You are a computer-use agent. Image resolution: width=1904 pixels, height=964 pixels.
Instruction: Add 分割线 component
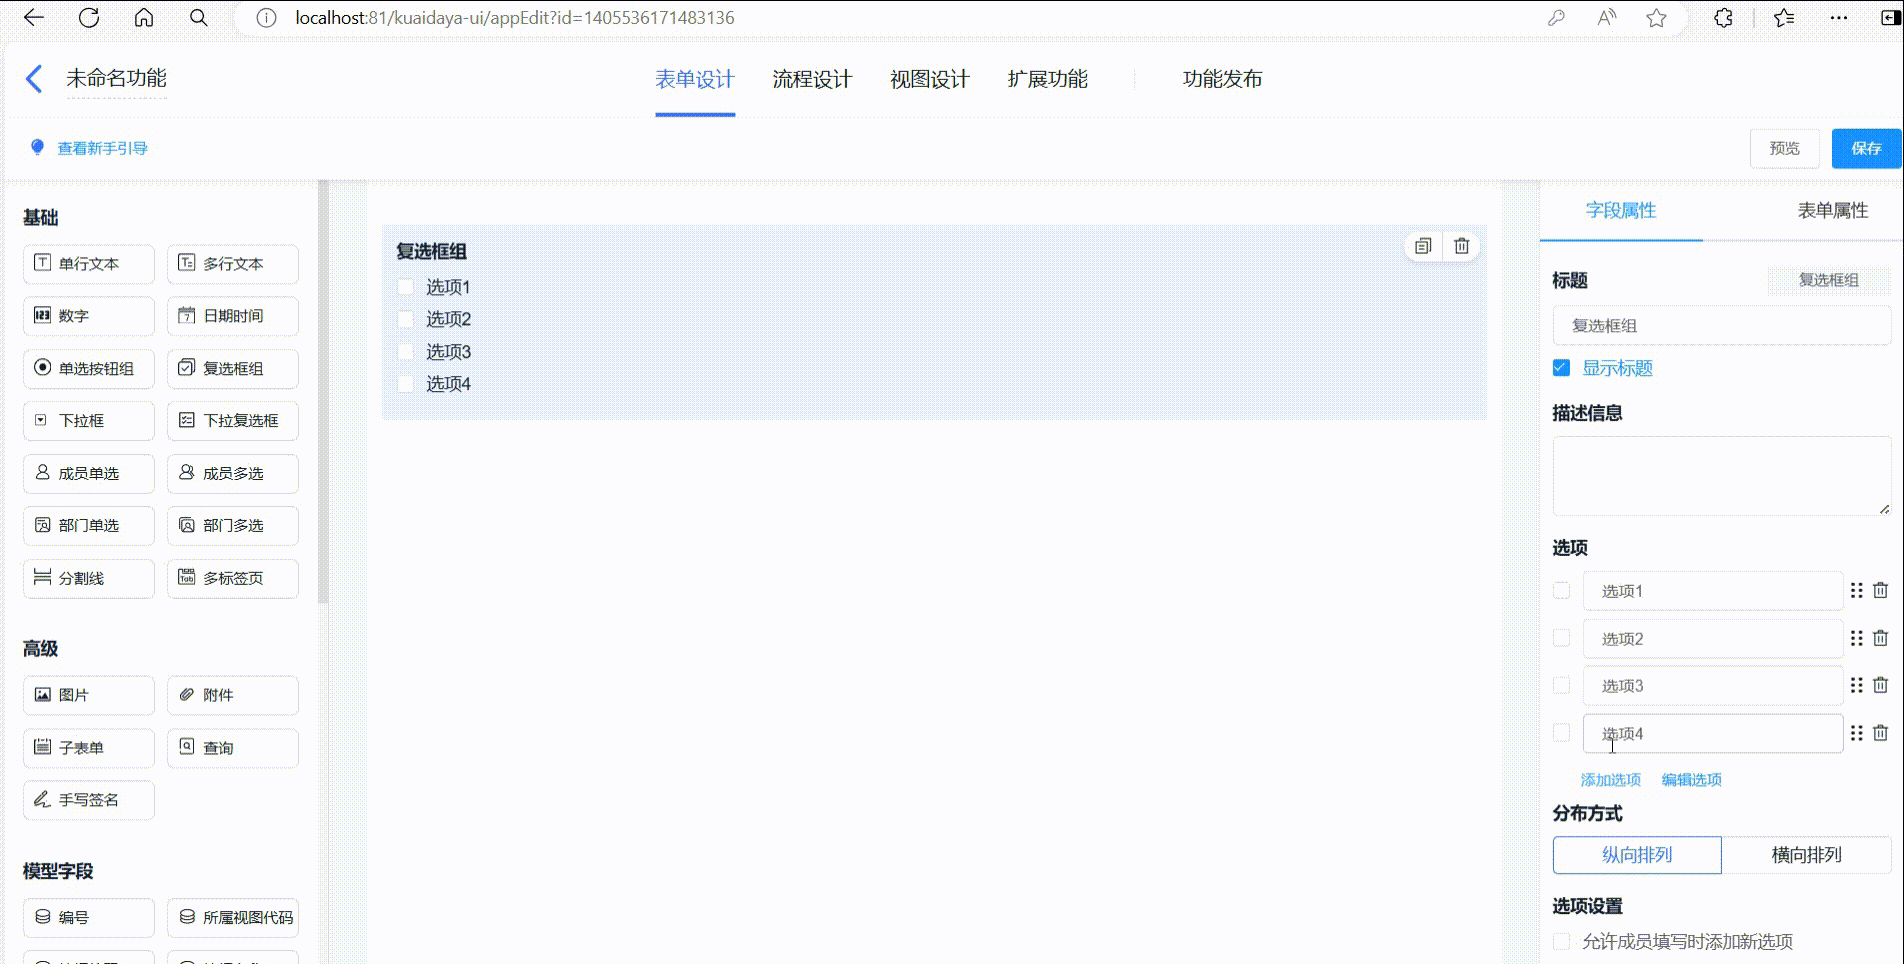(x=89, y=579)
